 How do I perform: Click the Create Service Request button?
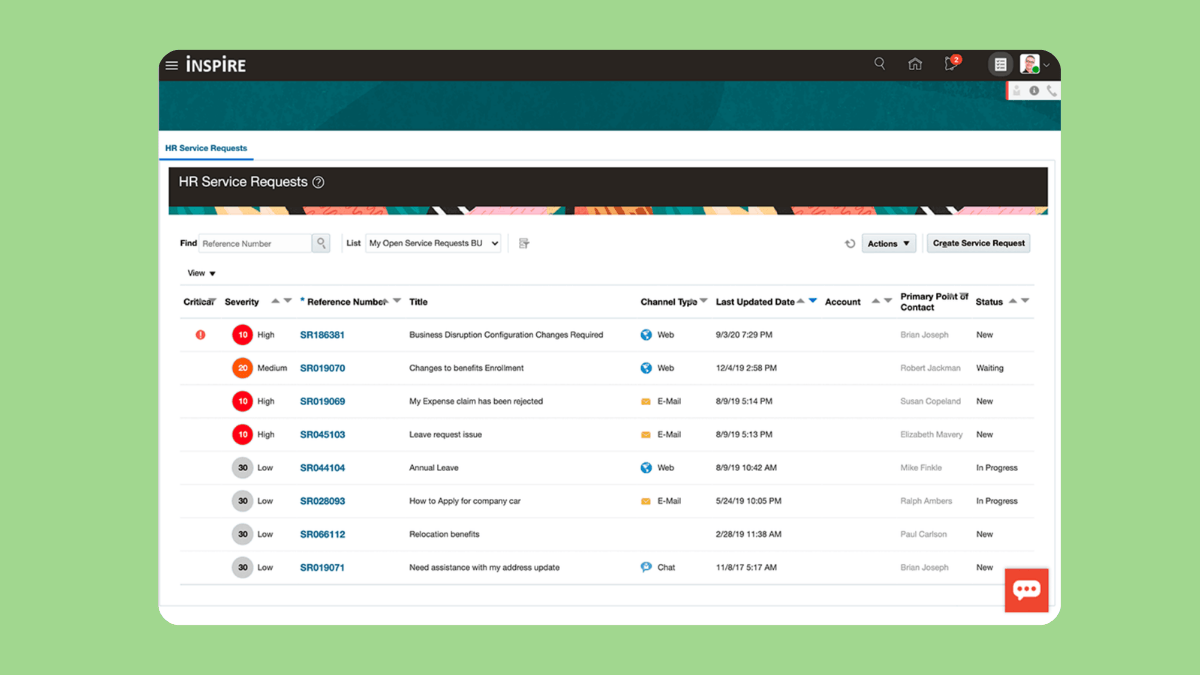coord(978,243)
